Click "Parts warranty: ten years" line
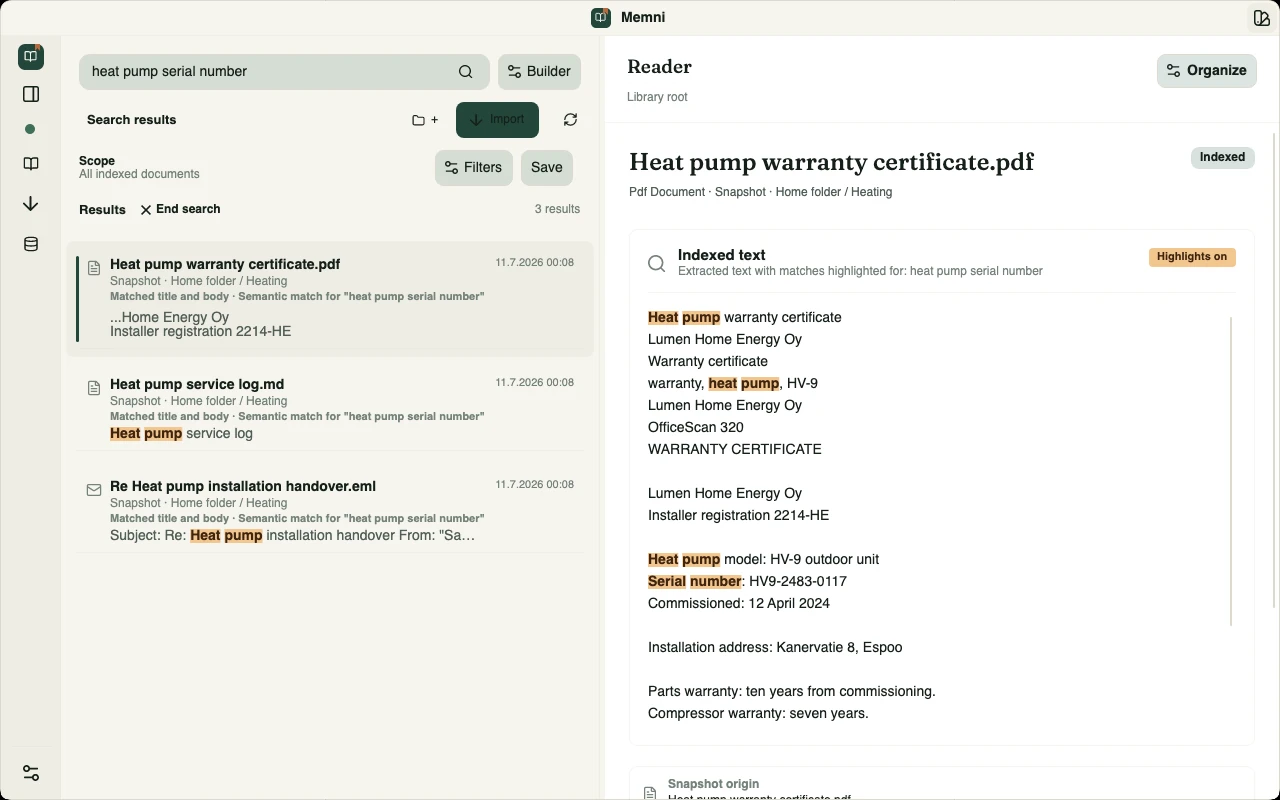1280x800 pixels. point(792,691)
